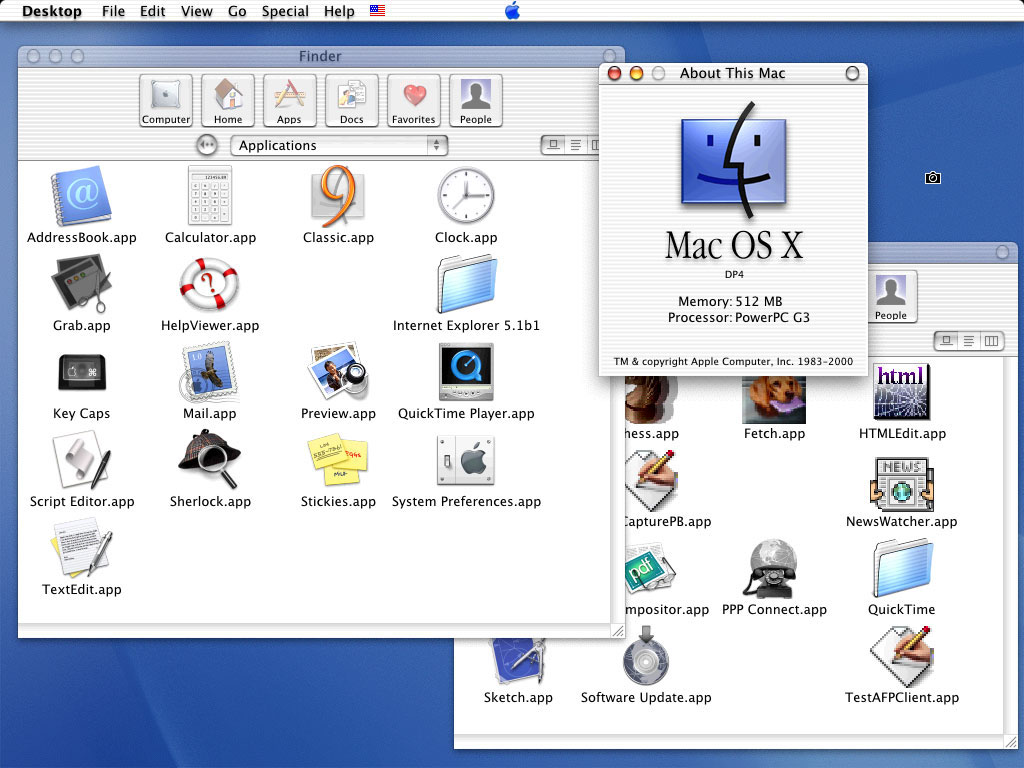The image size is (1024, 768).
Task: Select the Internet Explorer 5.1b1 folder
Action: 466,283
